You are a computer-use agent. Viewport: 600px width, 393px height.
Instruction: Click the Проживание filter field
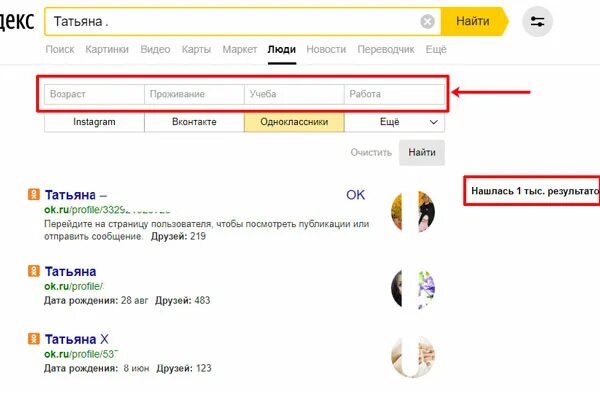[x=194, y=94]
